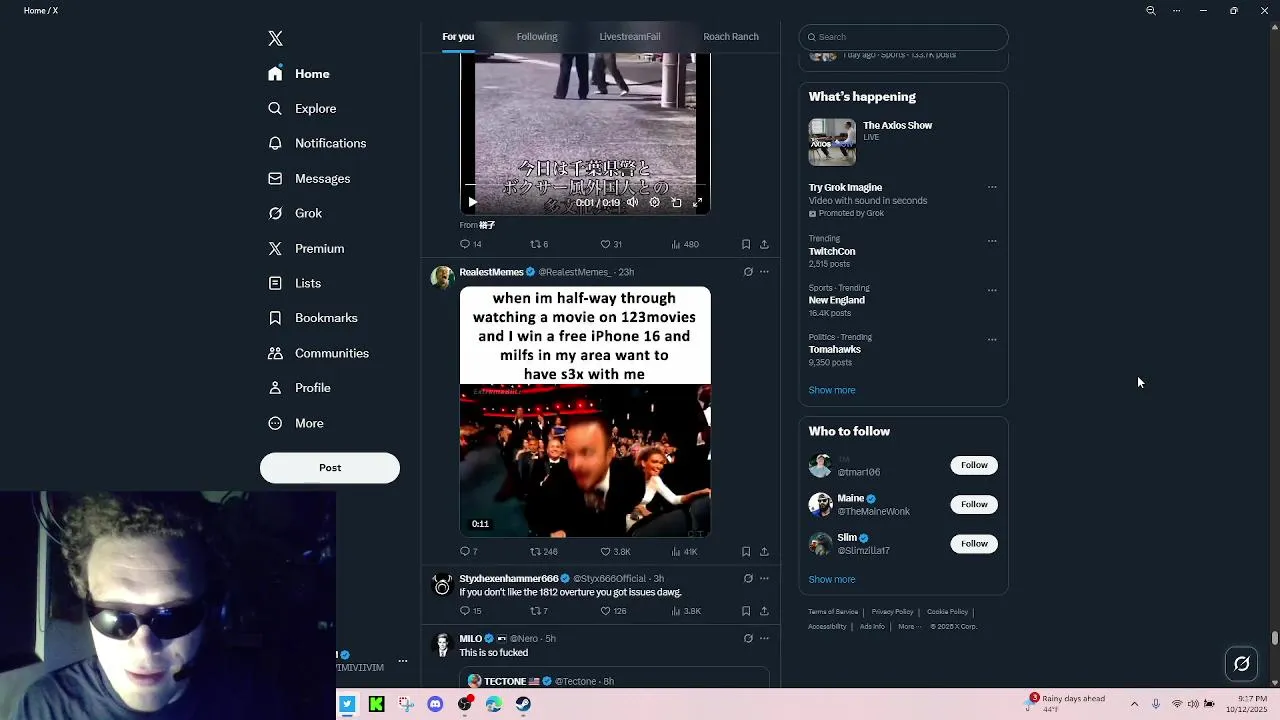Repost the RealestMemes post with 246 reposts

544,551
